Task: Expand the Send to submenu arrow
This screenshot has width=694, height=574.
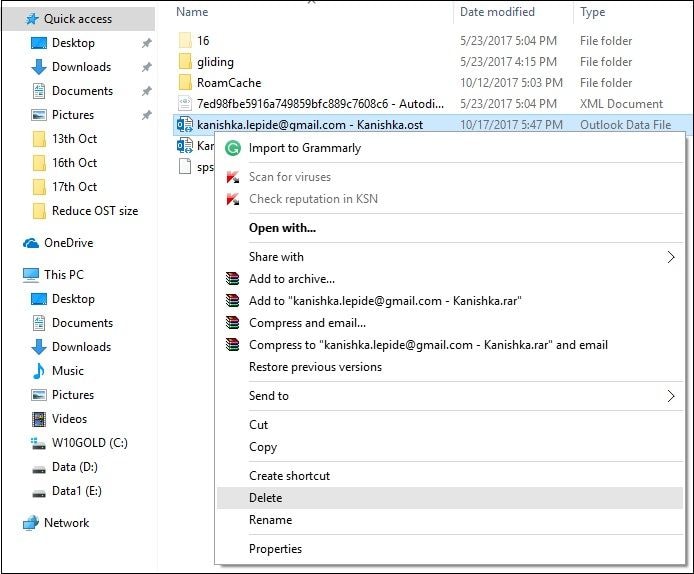Action: [671, 396]
